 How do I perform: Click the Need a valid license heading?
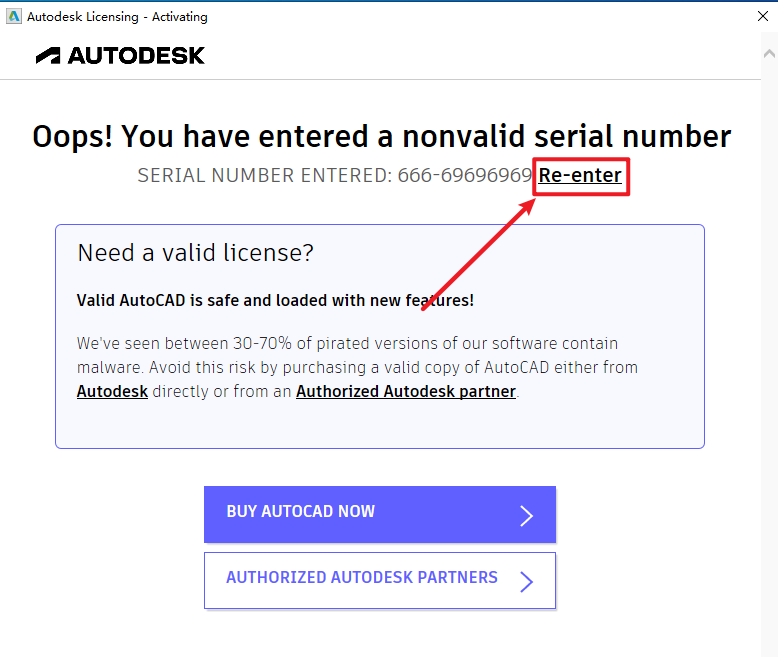(x=195, y=253)
